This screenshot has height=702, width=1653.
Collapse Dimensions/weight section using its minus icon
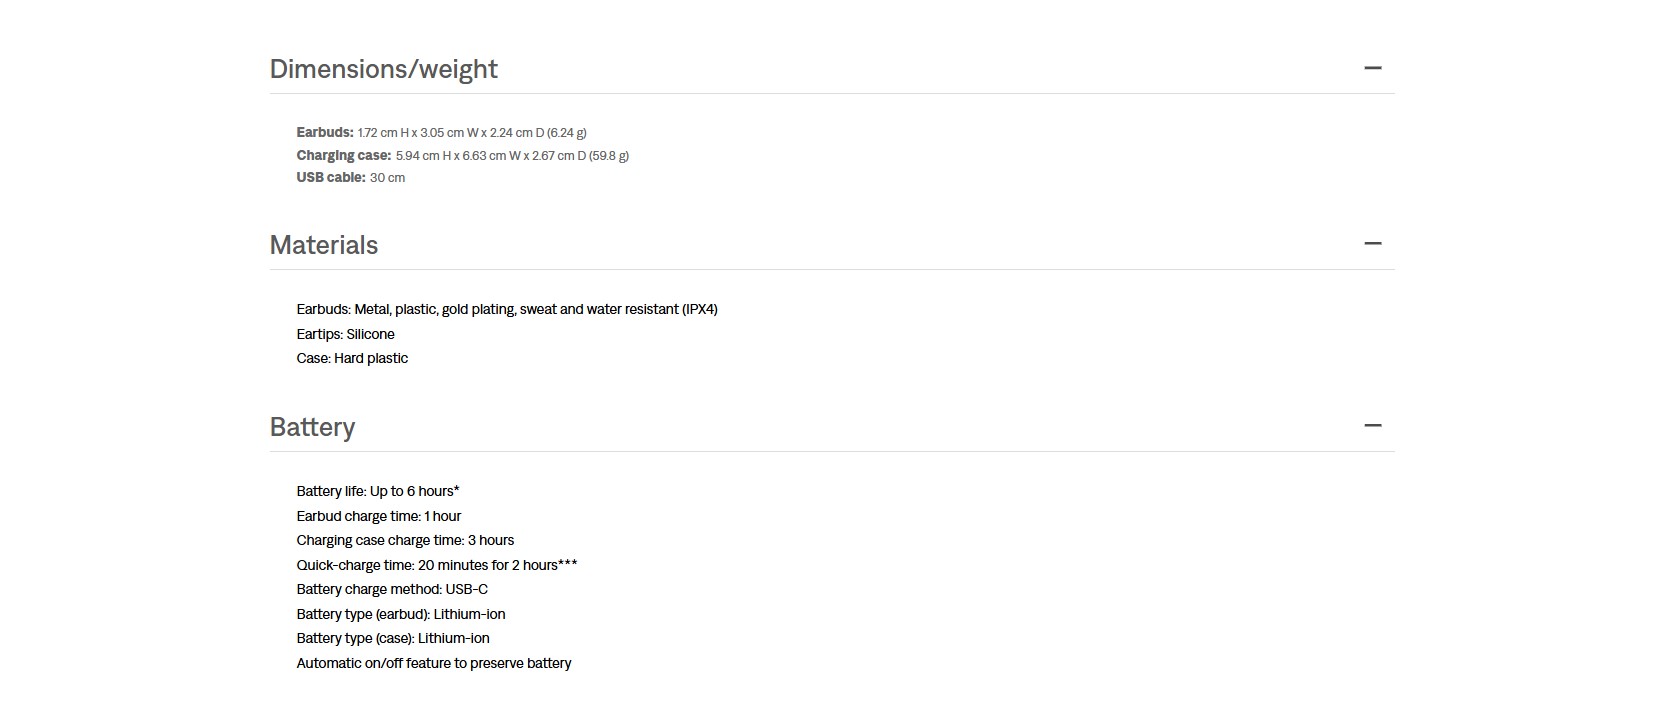point(1372,68)
